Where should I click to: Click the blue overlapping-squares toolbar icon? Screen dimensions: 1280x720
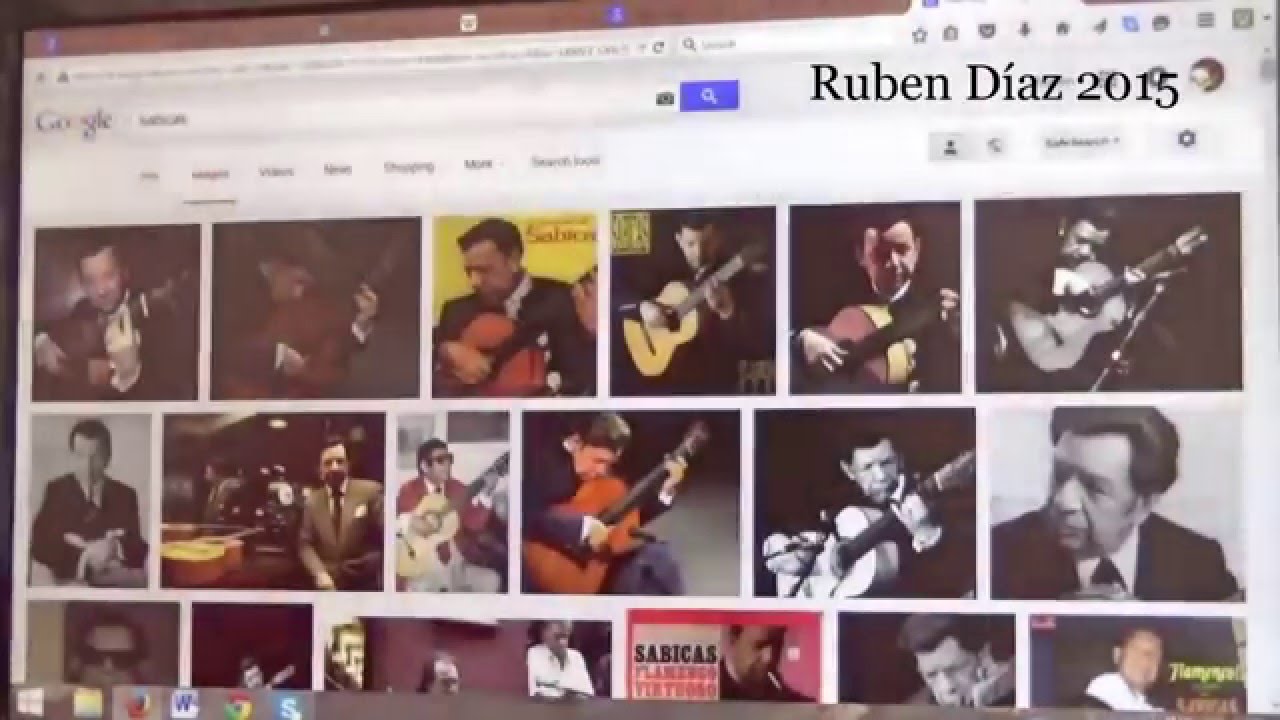(1130, 25)
